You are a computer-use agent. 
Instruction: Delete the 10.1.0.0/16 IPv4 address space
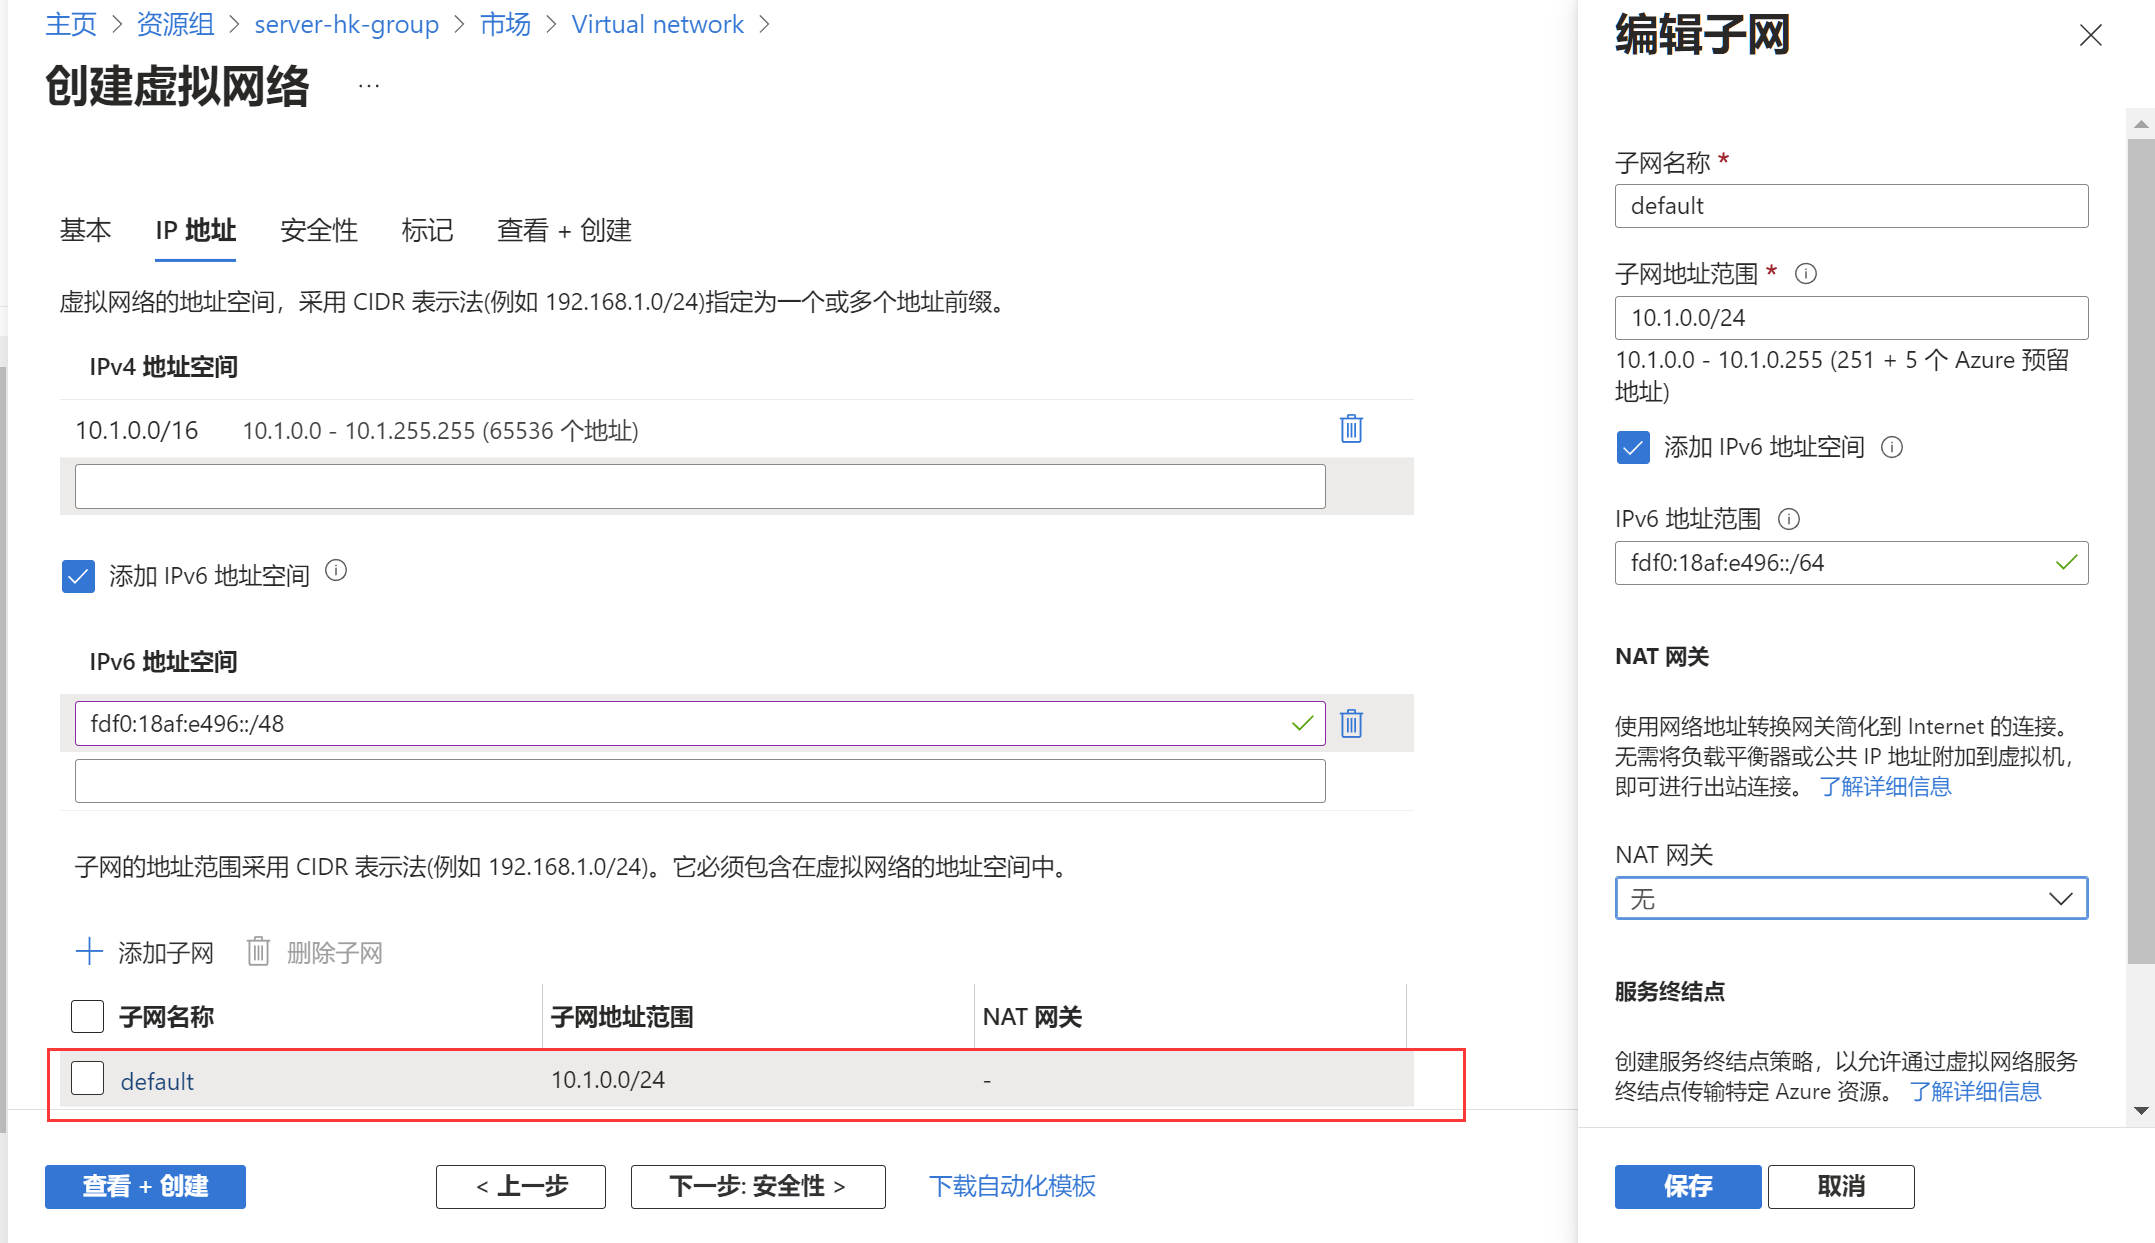1351,429
